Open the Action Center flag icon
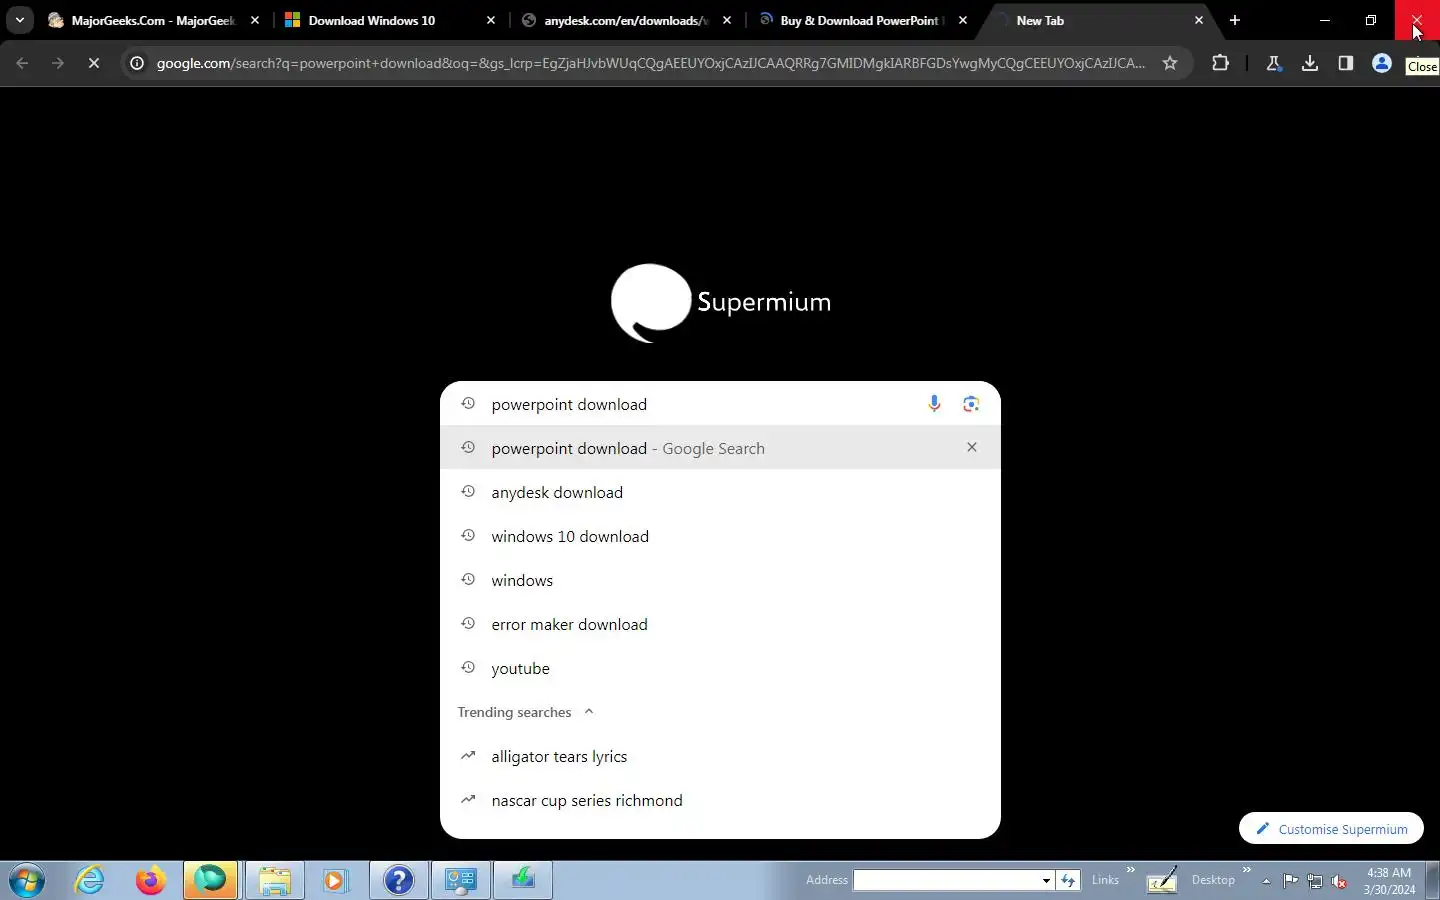The image size is (1440, 900). (x=1291, y=881)
